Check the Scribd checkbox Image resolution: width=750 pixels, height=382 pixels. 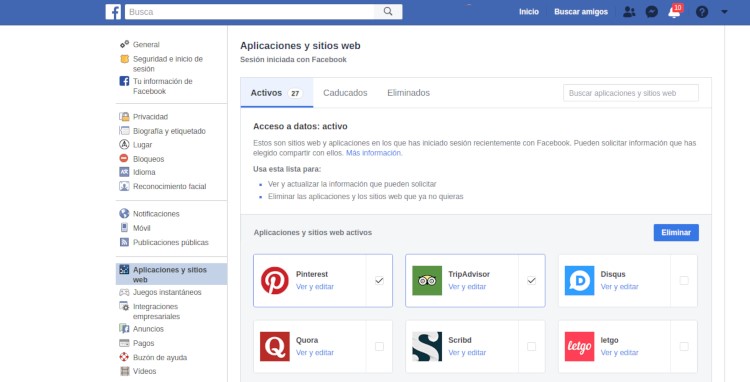[531, 347]
